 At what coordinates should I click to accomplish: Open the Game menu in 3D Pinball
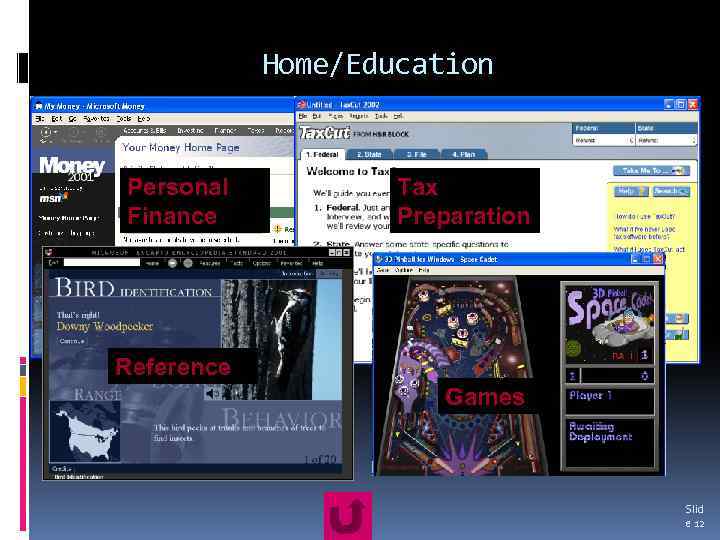(x=382, y=270)
